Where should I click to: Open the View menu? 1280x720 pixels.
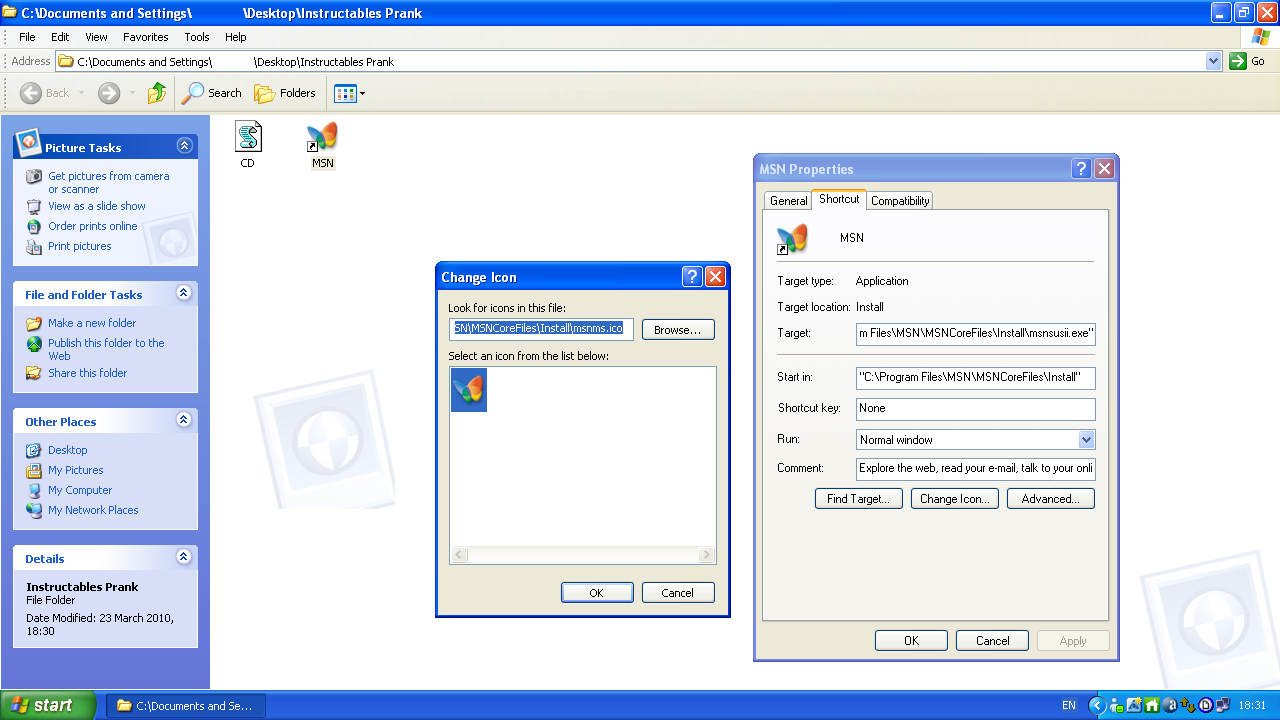point(96,37)
